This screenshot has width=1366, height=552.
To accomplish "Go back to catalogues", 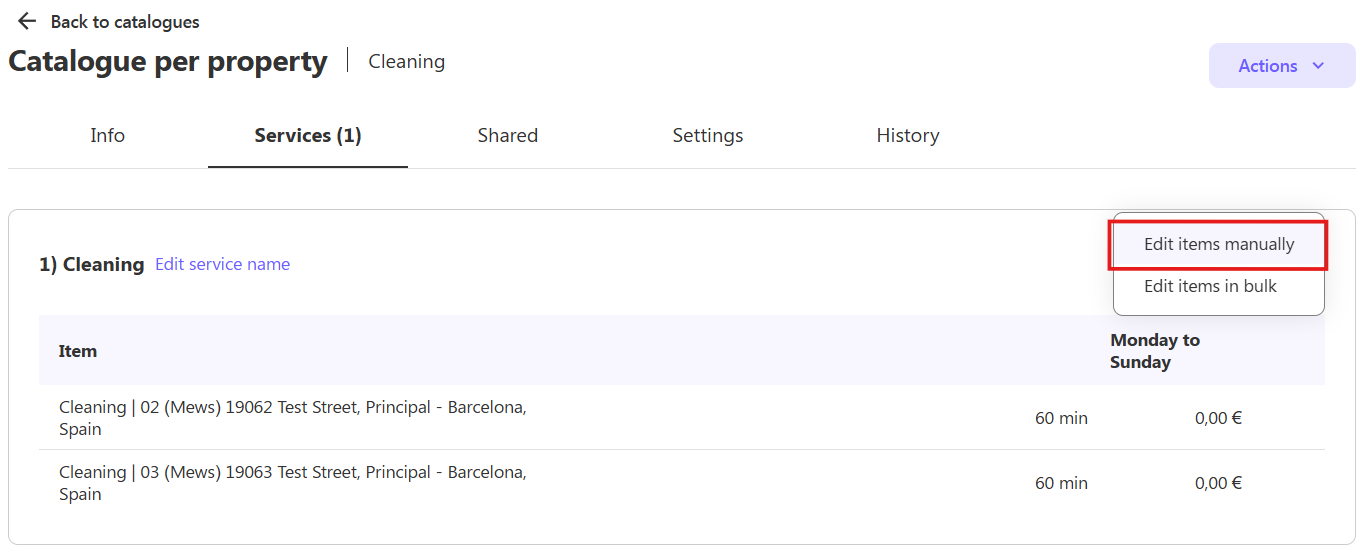I will coord(125,21).
